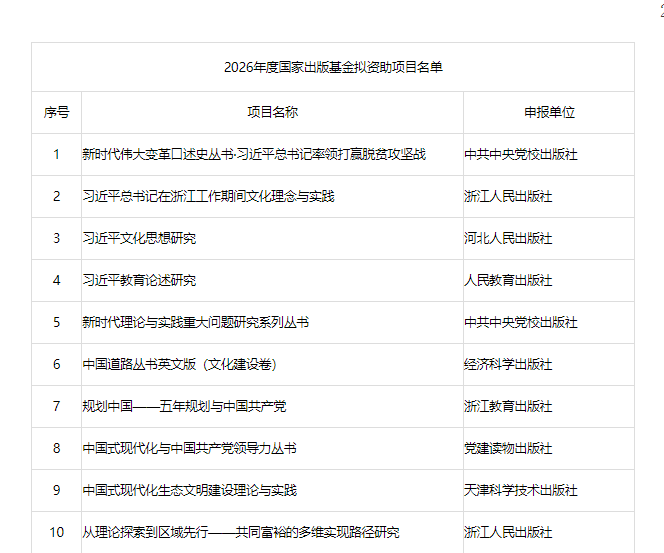Click publisher '经济科学出版社'

508,364
